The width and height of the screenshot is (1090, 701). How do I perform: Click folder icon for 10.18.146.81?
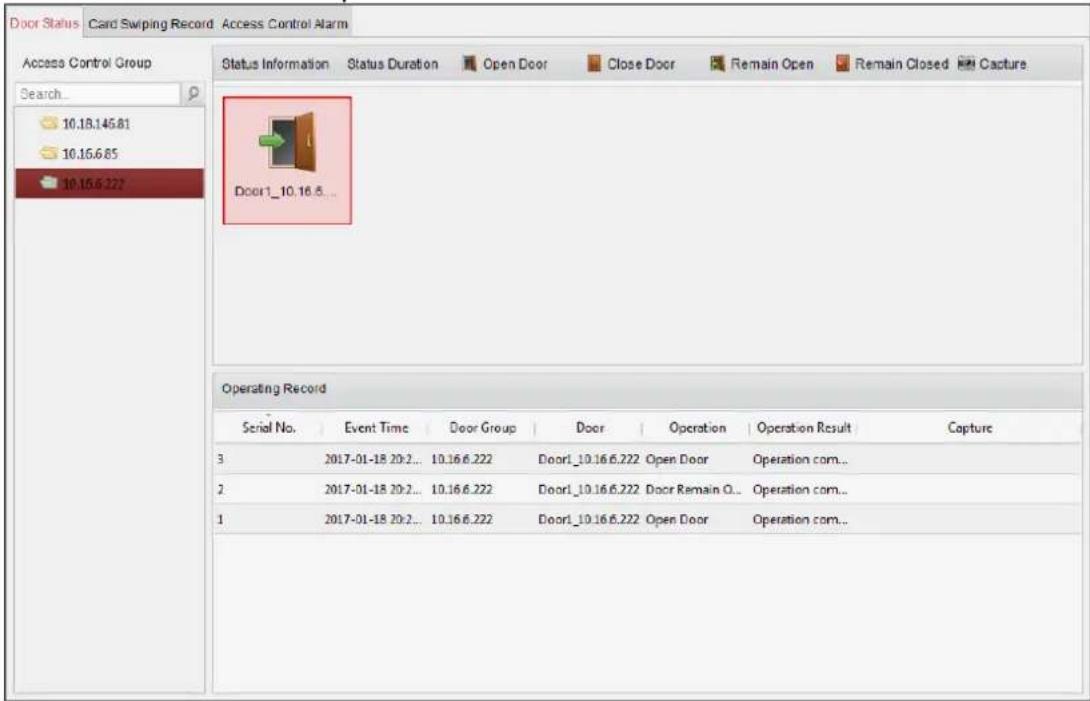48,124
